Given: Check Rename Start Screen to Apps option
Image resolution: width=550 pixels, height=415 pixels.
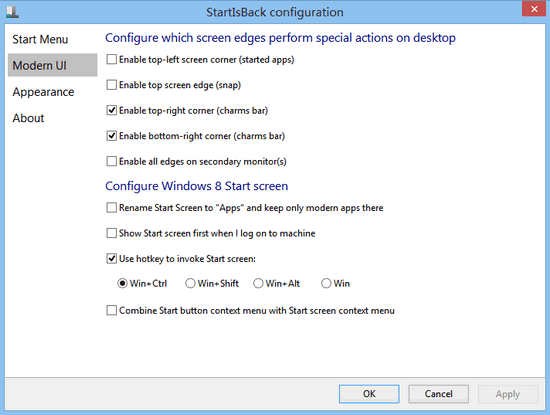Looking at the screenshot, I should [x=112, y=208].
